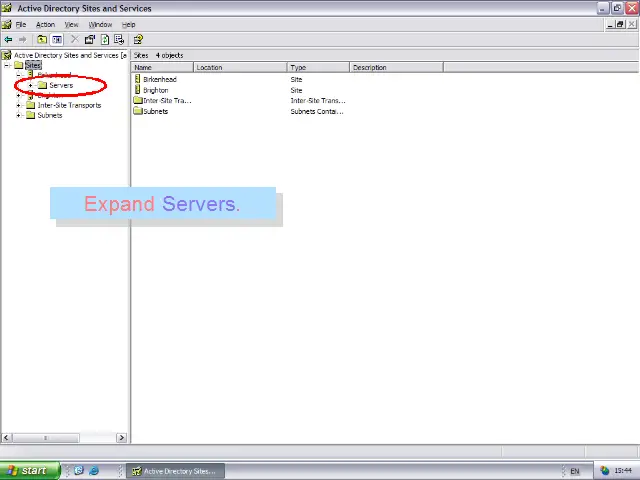The width and height of the screenshot is (640, 480).
Task: Select Subnets folder icon in list pane
Action: point(138,111)
